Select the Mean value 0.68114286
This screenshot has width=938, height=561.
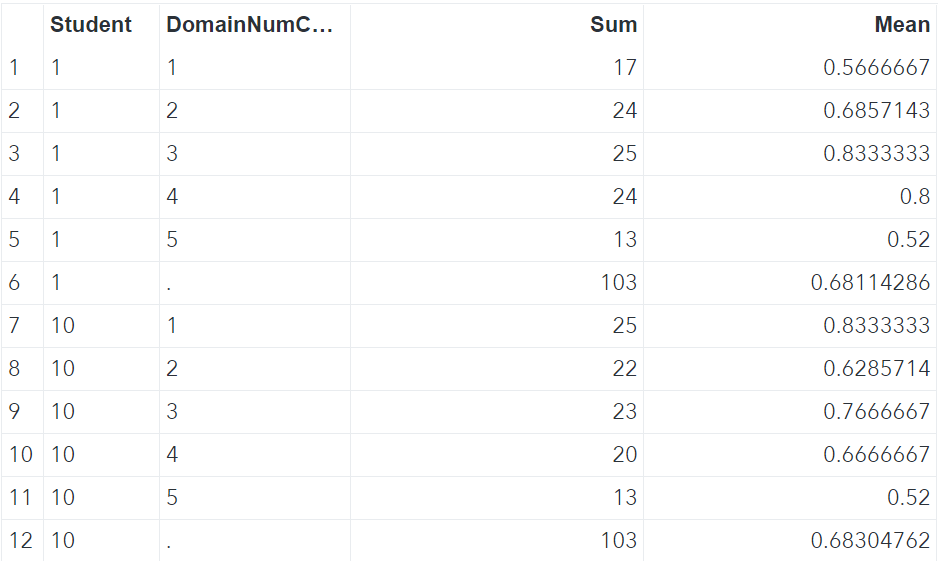(x=870, y=283)
